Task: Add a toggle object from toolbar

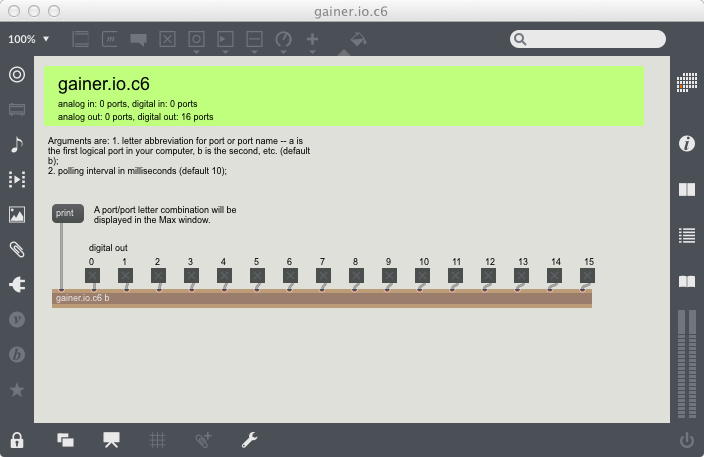Action: pyautogui.click(x=167, y=40)
